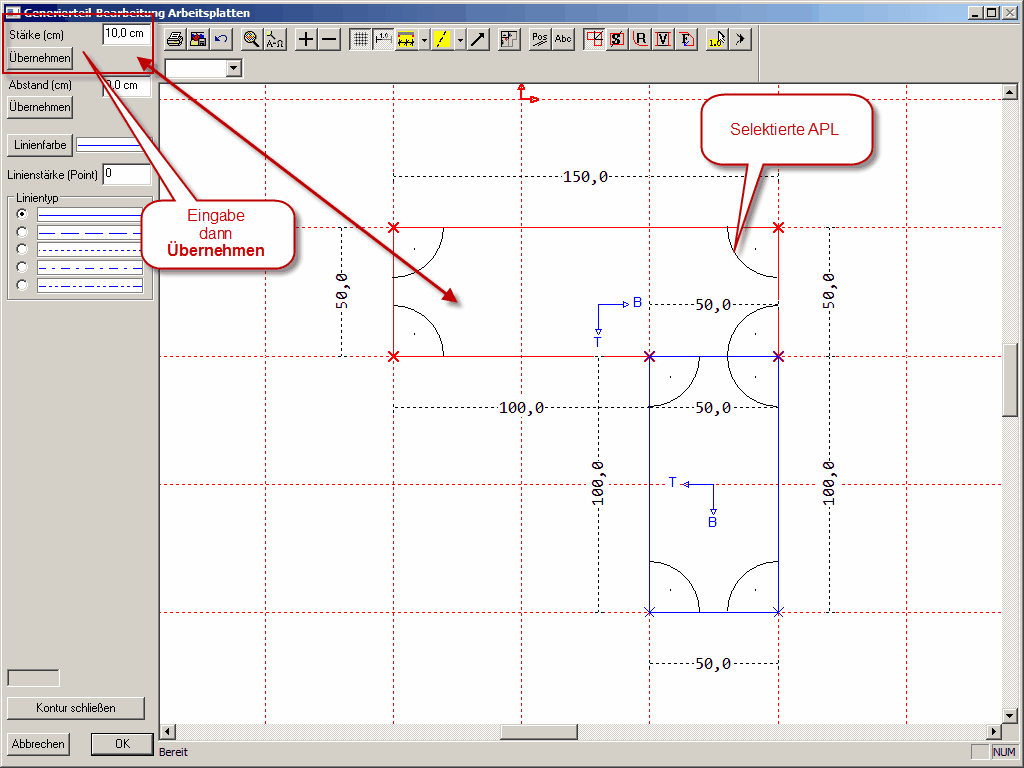The height and width of the screenshot is (768, 1024).
Task: Click the undo arrow icon
Action: (x=221, y=39)
